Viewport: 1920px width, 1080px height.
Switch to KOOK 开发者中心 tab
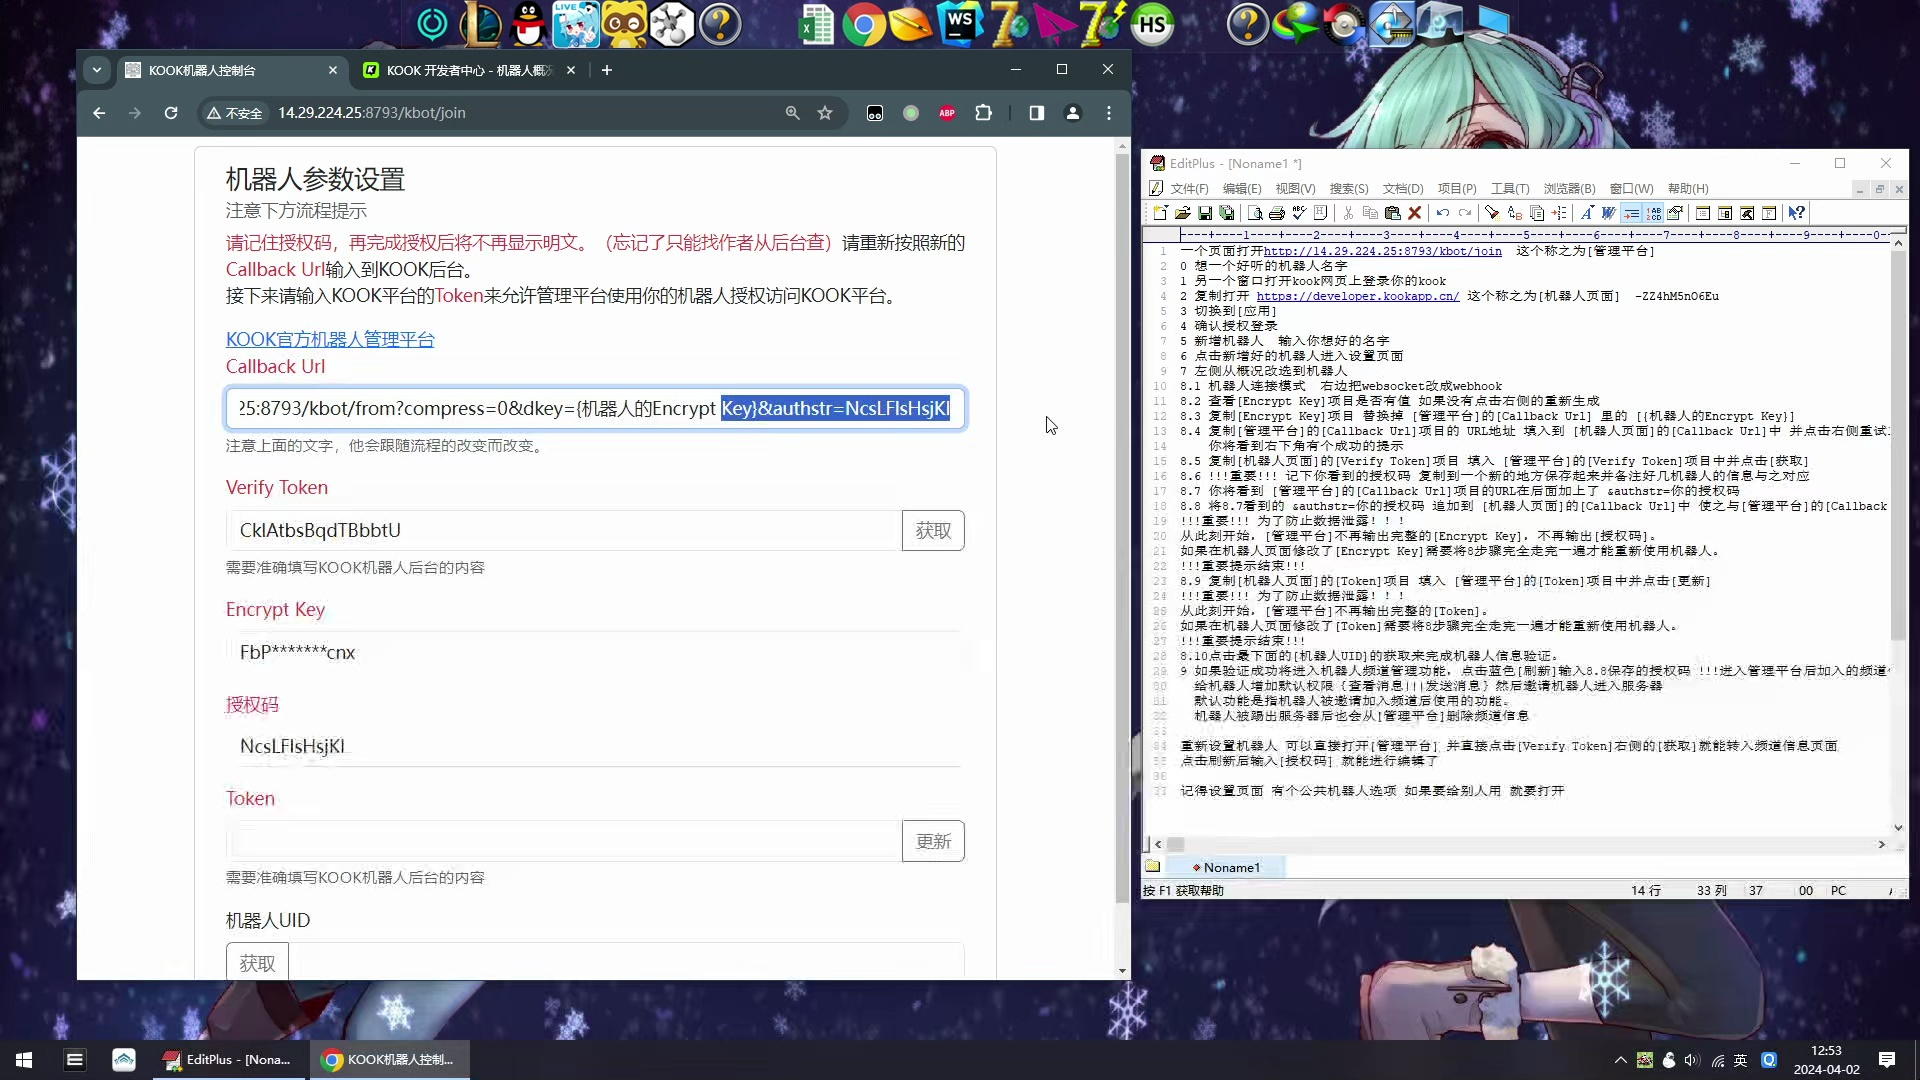point(470,70)
